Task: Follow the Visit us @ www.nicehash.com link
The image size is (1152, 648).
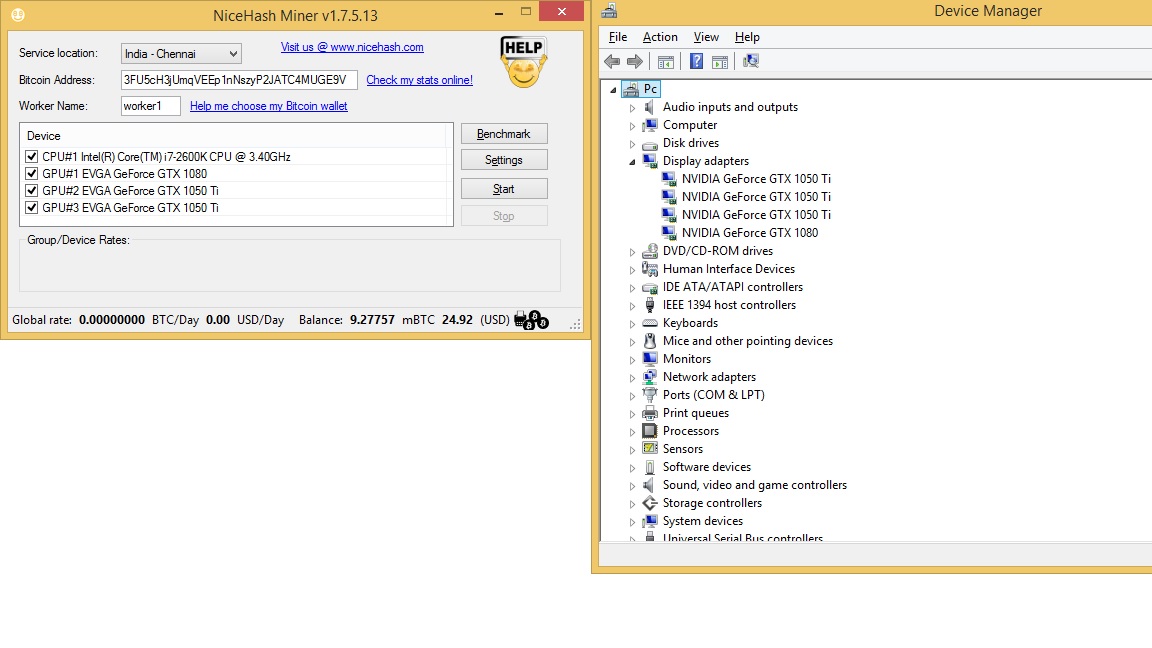Action: coord(352,47)
